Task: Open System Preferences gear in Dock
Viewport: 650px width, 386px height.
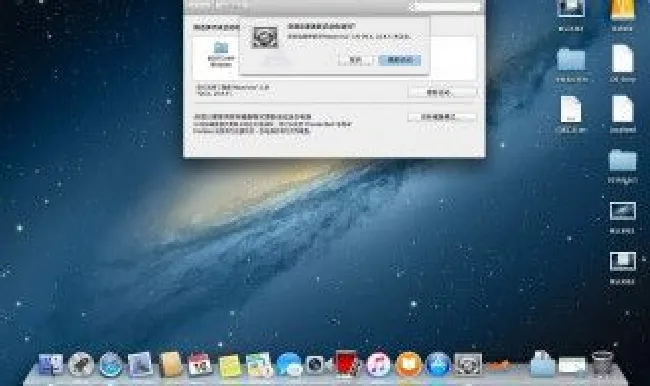Action: (468, 365)
